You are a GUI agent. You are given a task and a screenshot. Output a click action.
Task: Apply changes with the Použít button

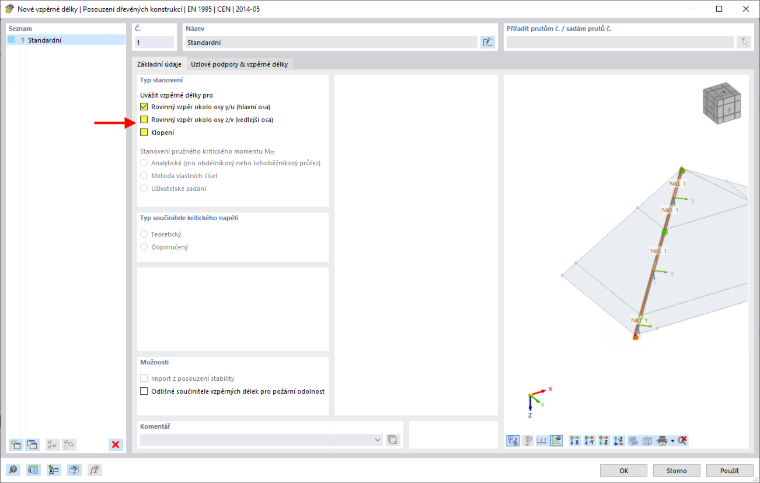coord(729,470)
